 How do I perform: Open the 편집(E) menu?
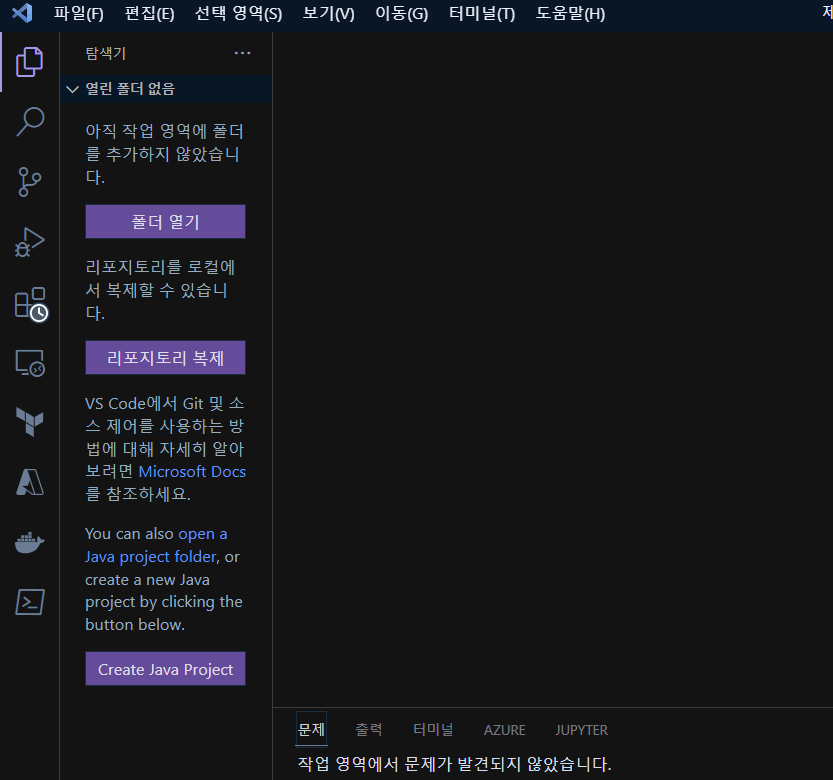pyautogui.click(x=149, y=13)
